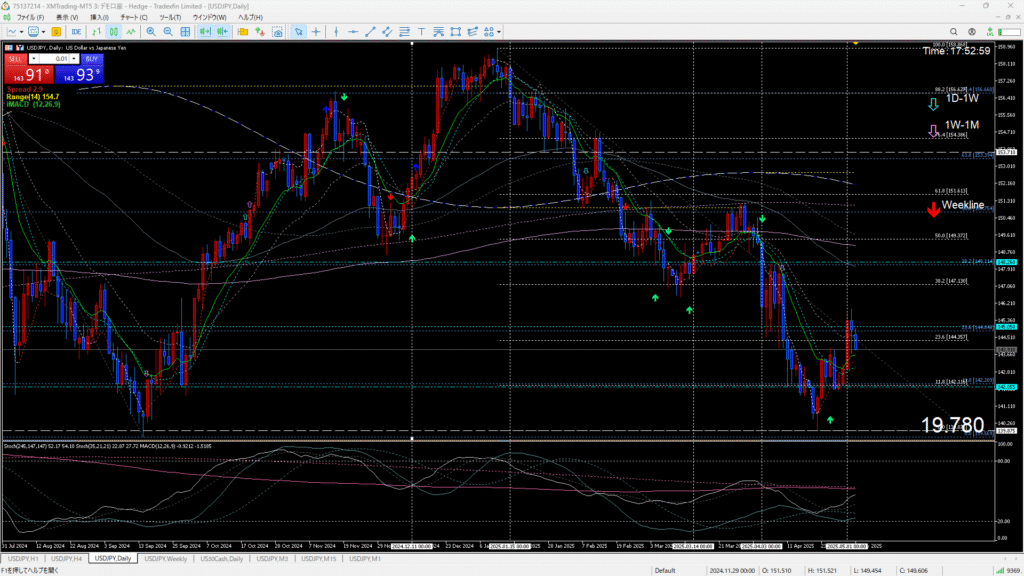Click the red SELL button
Image resolution: width=1024 pixels, height=576 pixels.
click(x=17, y=59)
